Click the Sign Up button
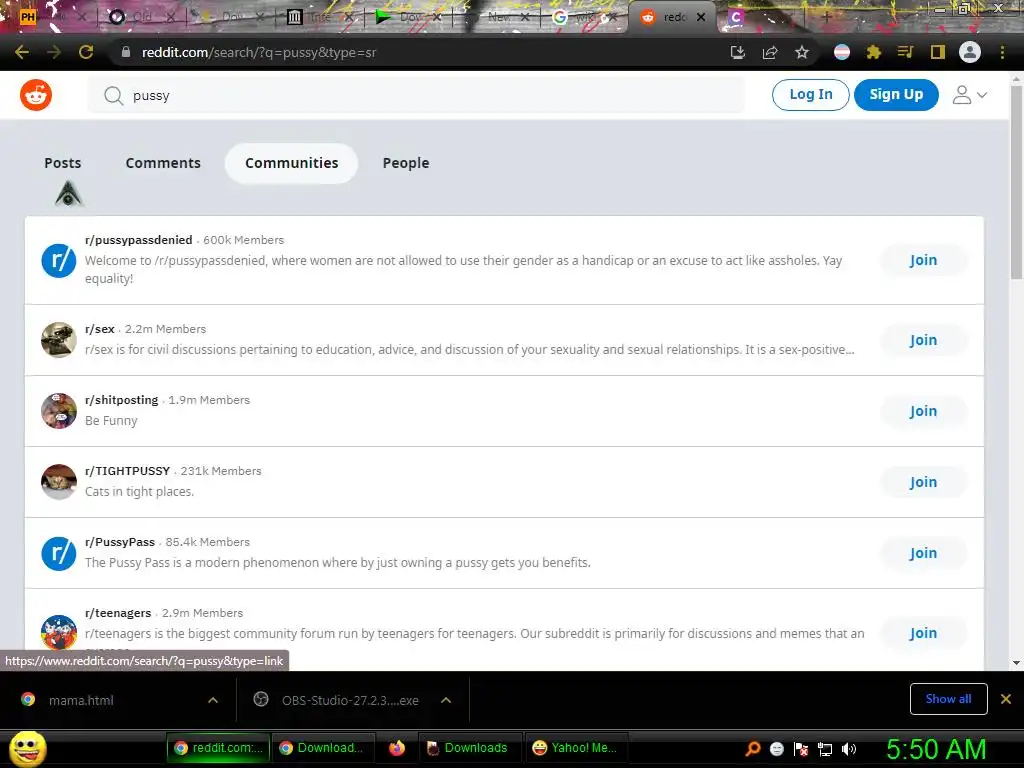1024x768 pixels. 896,95
